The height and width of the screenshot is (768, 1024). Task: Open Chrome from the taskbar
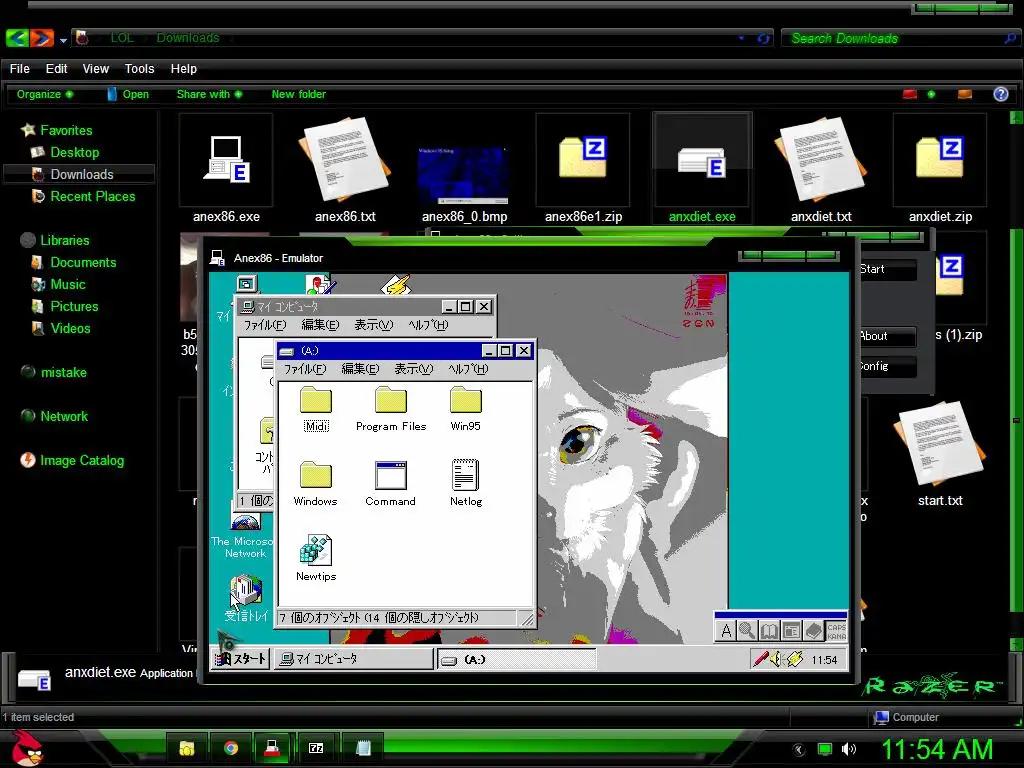(231, 748)
